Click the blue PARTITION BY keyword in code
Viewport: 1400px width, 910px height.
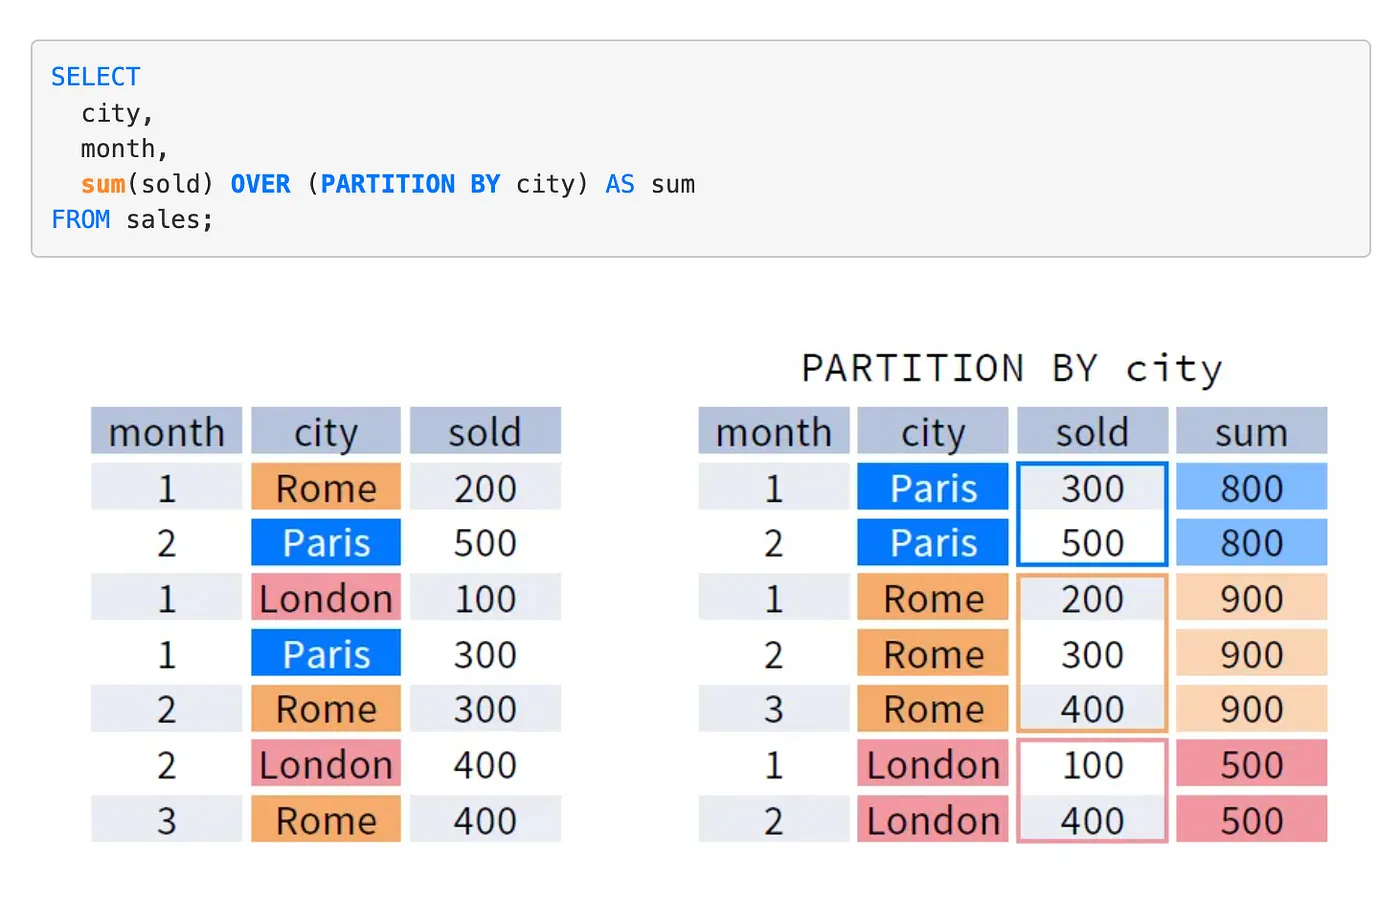pos(410,184)
